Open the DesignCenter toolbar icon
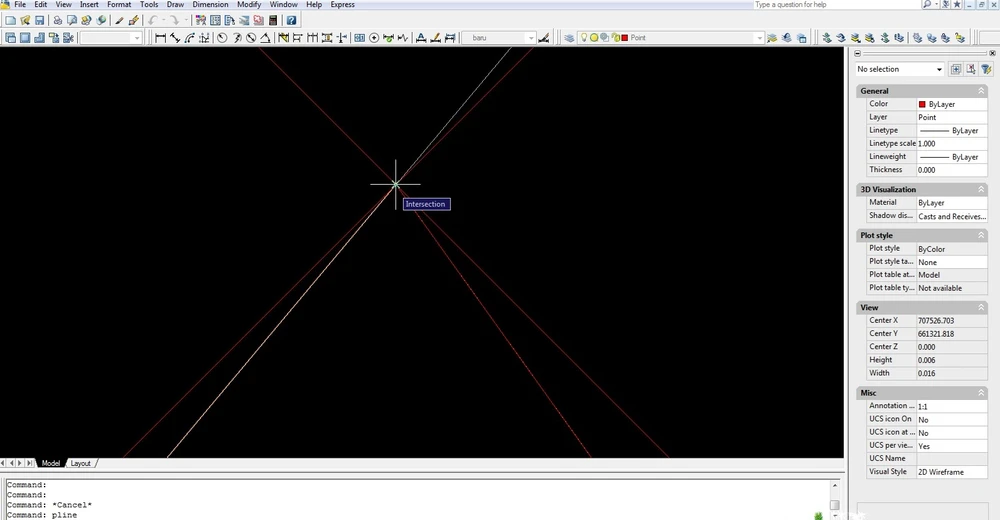The height and width of the screenshot is (520, 1000). (x=216, y=20)
